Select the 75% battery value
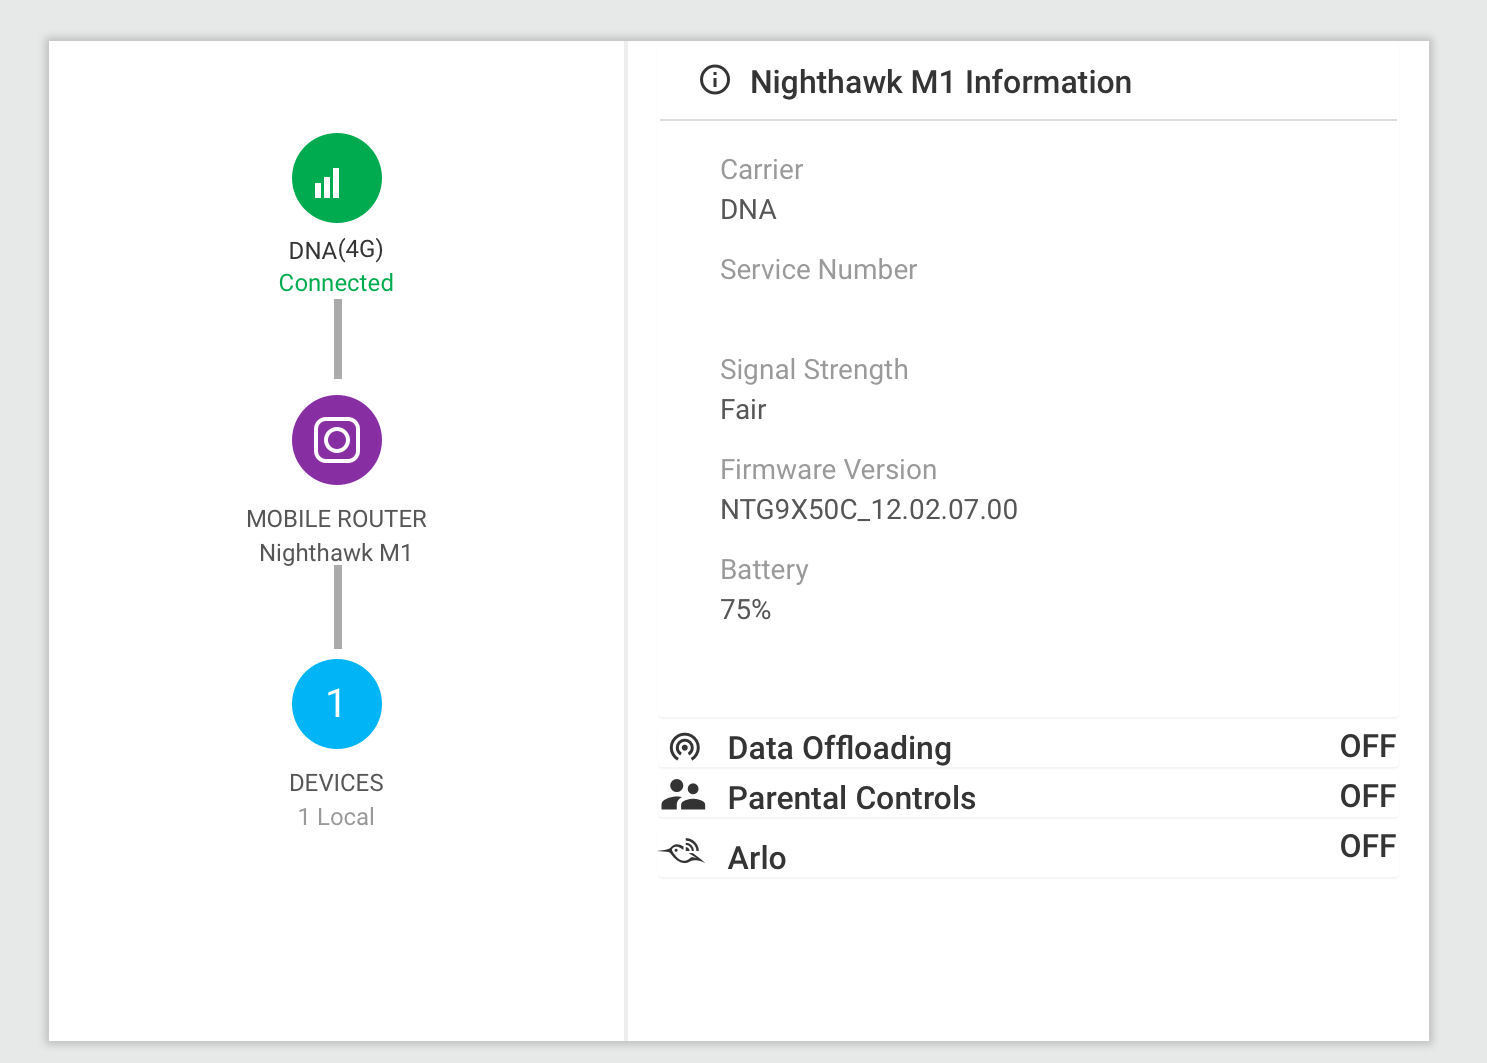The height and width of the screenshot is (1063, 1487). [745, 609]
